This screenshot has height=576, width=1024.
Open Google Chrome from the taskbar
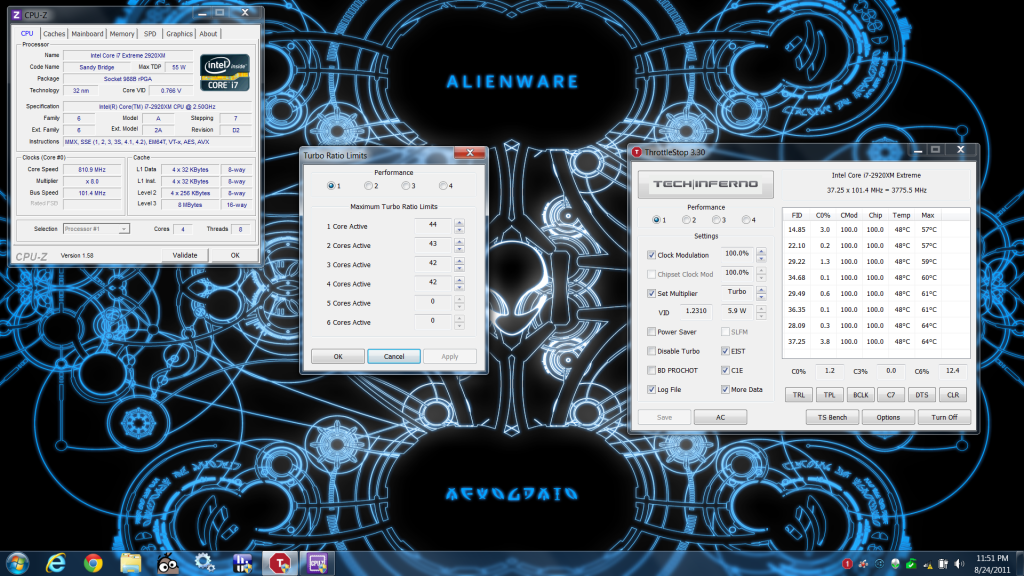[x=93, y=563]
